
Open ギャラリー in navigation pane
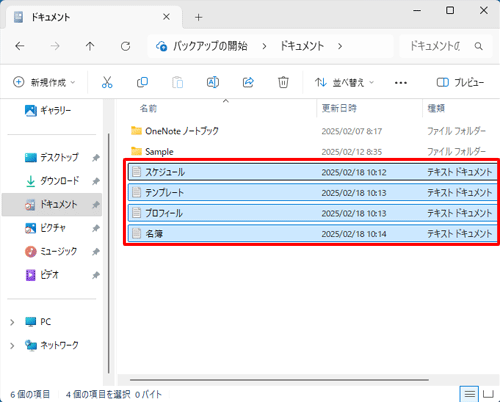point(48,110)
